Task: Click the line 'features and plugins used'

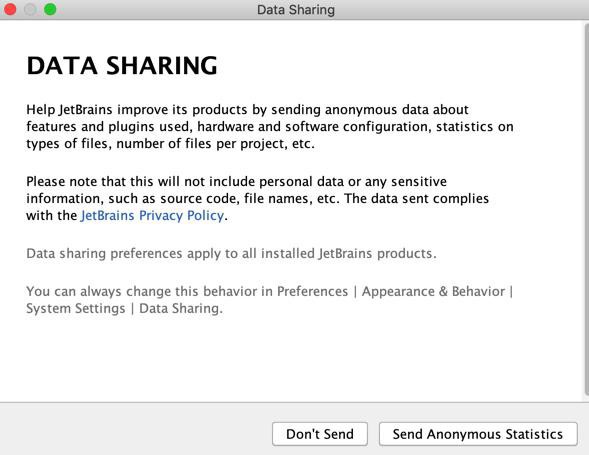Action: 270,127
